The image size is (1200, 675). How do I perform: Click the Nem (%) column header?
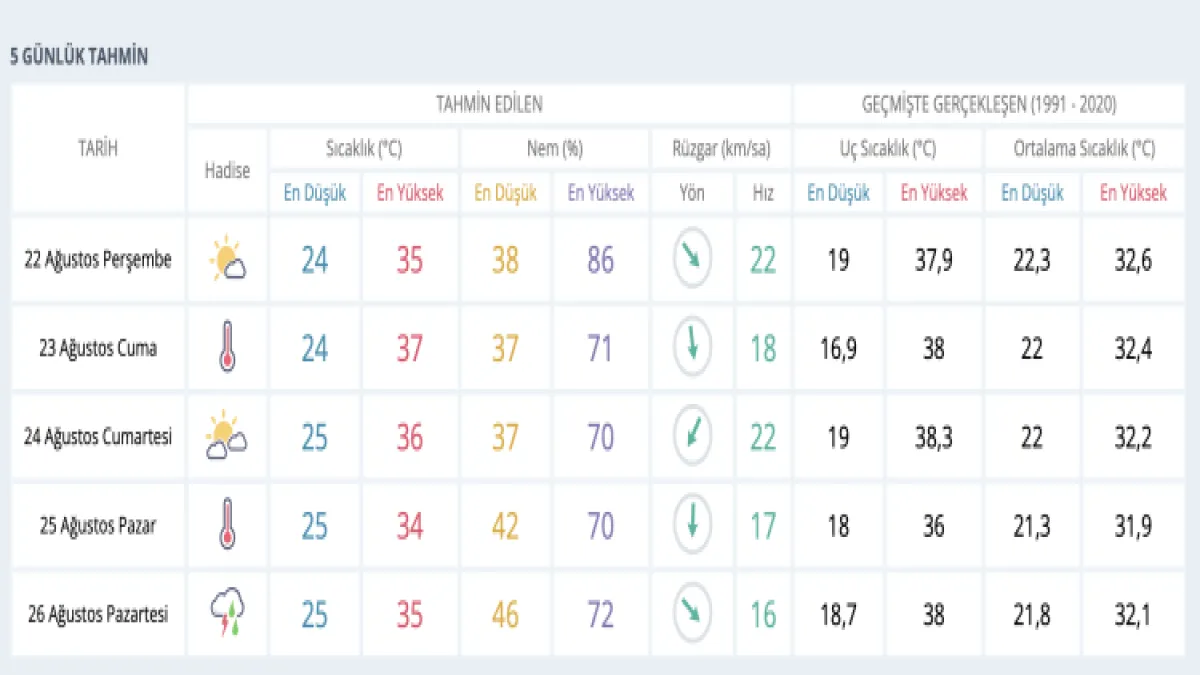click(x=554, y=149)
